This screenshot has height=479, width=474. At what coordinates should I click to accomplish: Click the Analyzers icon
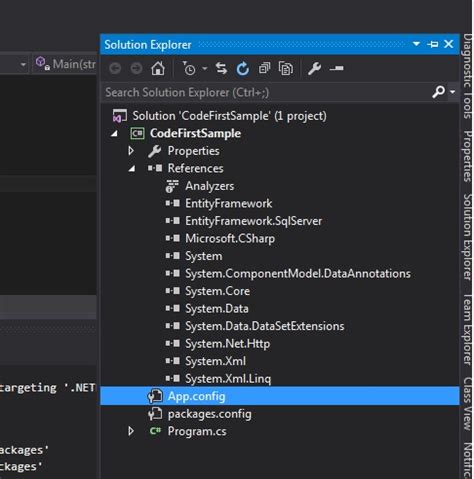(x=172, y=186)
